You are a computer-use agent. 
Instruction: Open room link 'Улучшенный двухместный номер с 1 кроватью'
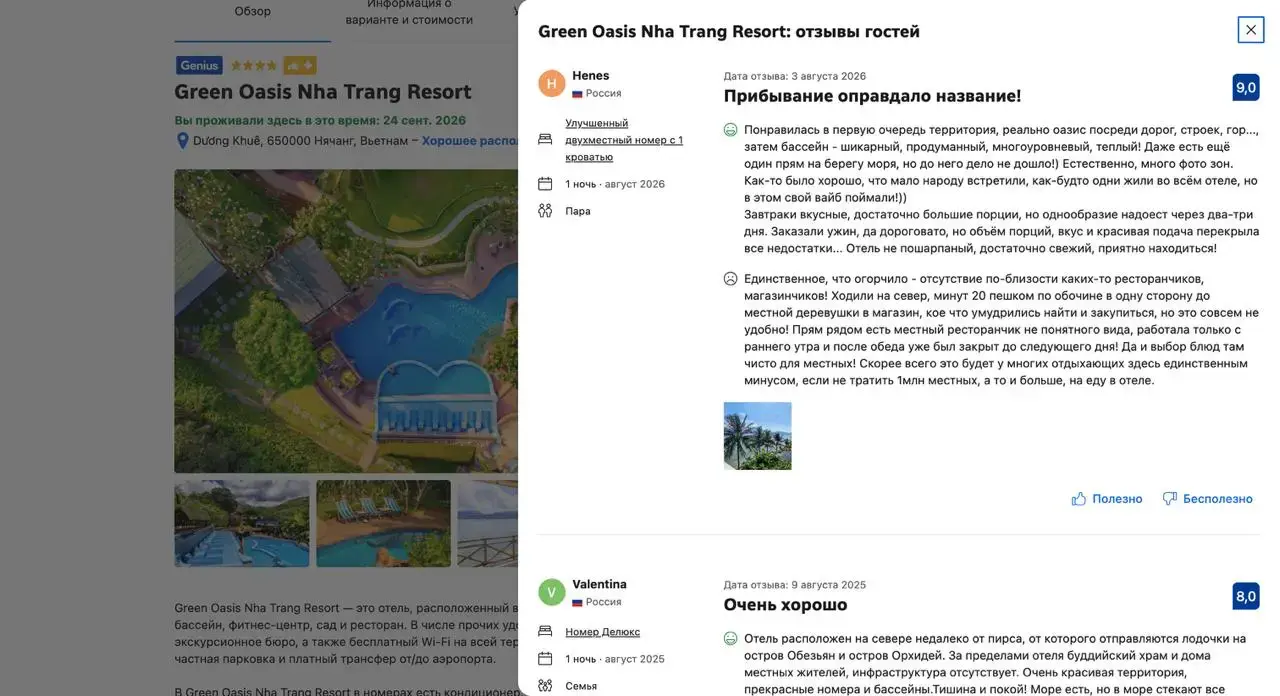(x=624, y=140)
